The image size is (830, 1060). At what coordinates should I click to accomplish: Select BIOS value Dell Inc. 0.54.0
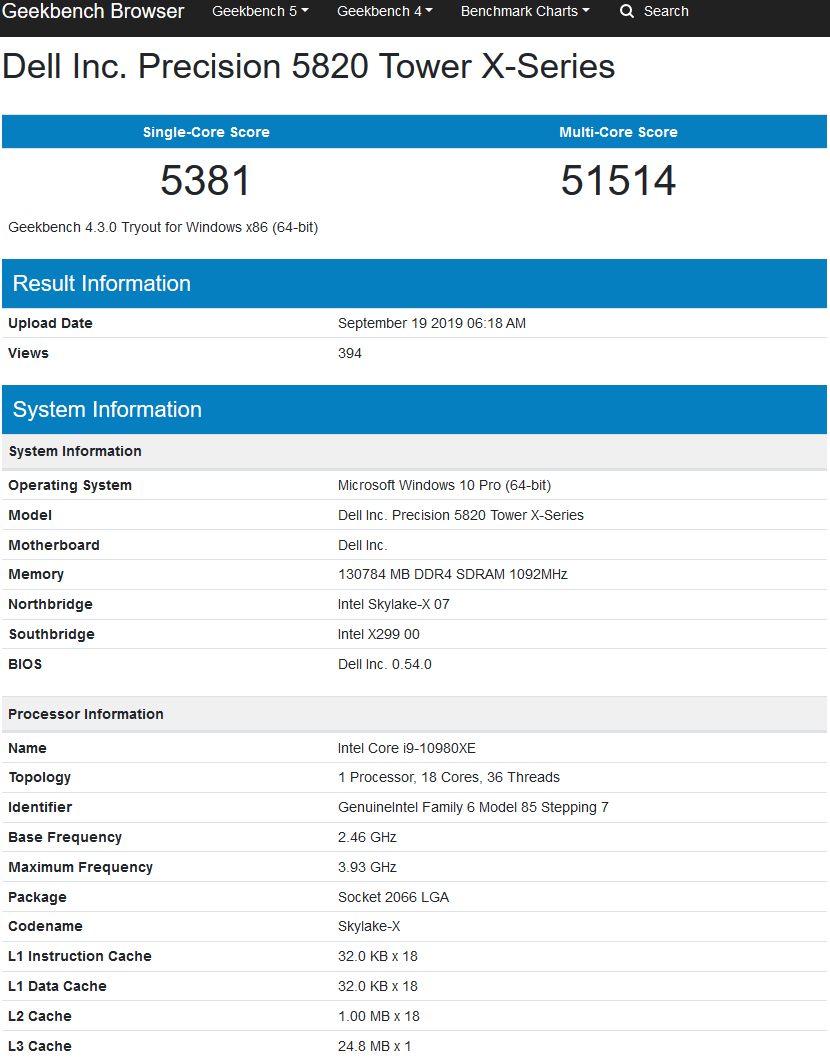(x=385, y=665)
